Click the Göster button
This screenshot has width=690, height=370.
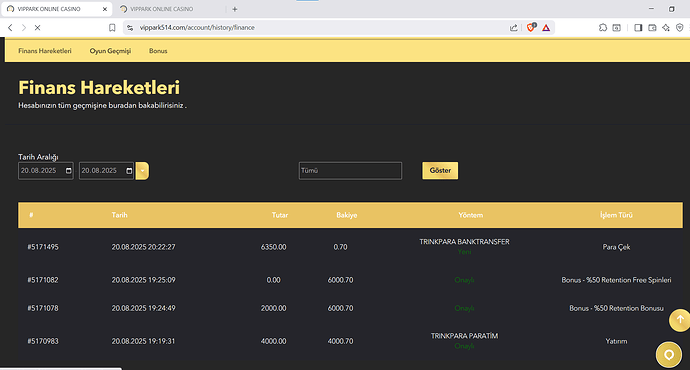click(440, 171)
